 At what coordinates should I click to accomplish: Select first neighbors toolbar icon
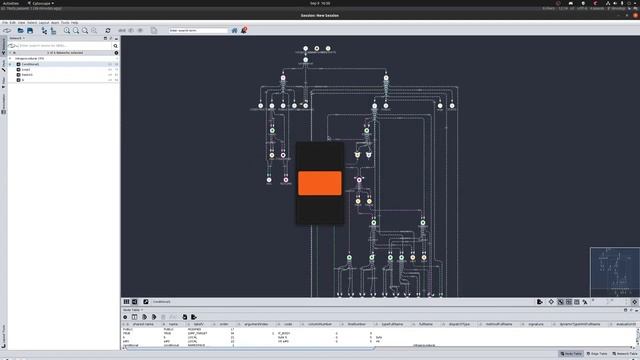[122, 31]
